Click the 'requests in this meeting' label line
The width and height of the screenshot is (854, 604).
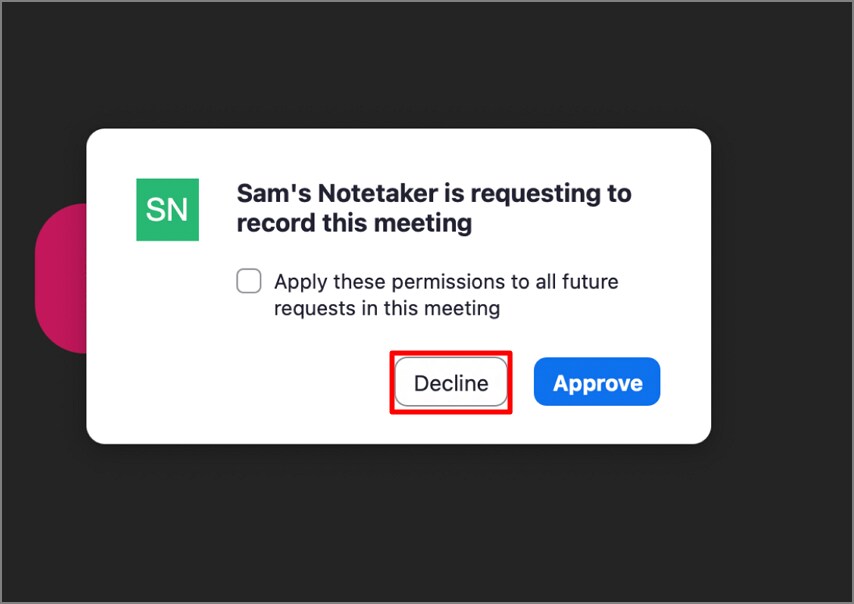click(x=387, y=308)
